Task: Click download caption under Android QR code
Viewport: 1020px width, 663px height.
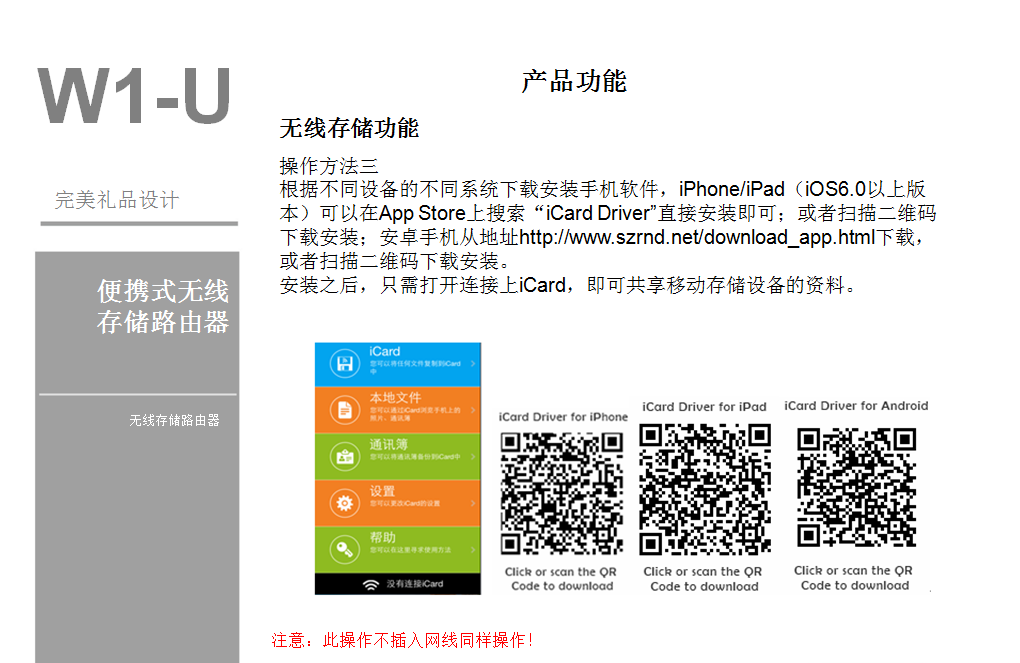Action: [853, 578]
